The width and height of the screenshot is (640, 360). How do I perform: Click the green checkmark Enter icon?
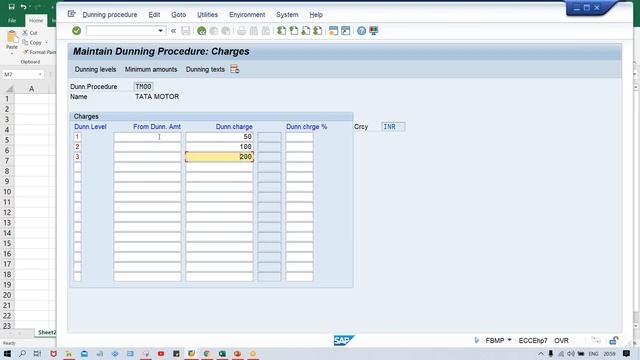click(x=76, y=31)
